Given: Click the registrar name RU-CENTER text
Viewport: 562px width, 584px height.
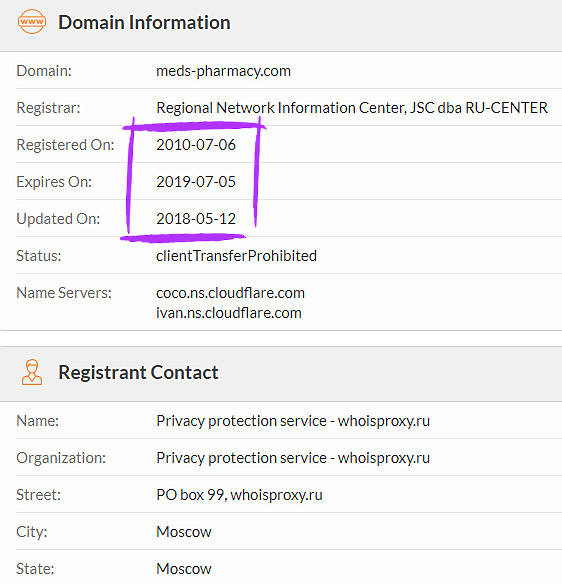Looking at the screenshot, I should (x=352, y=108).
